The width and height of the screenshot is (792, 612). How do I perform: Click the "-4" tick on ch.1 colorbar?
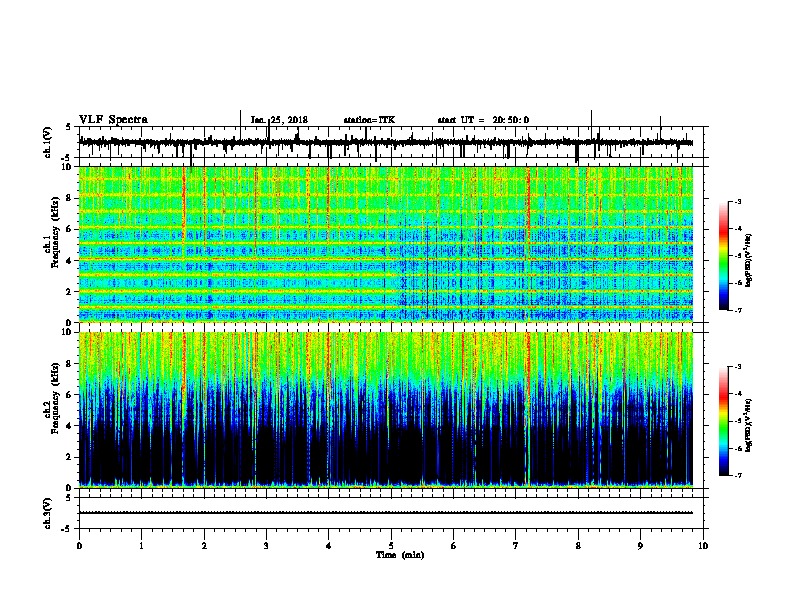[737, 229]
